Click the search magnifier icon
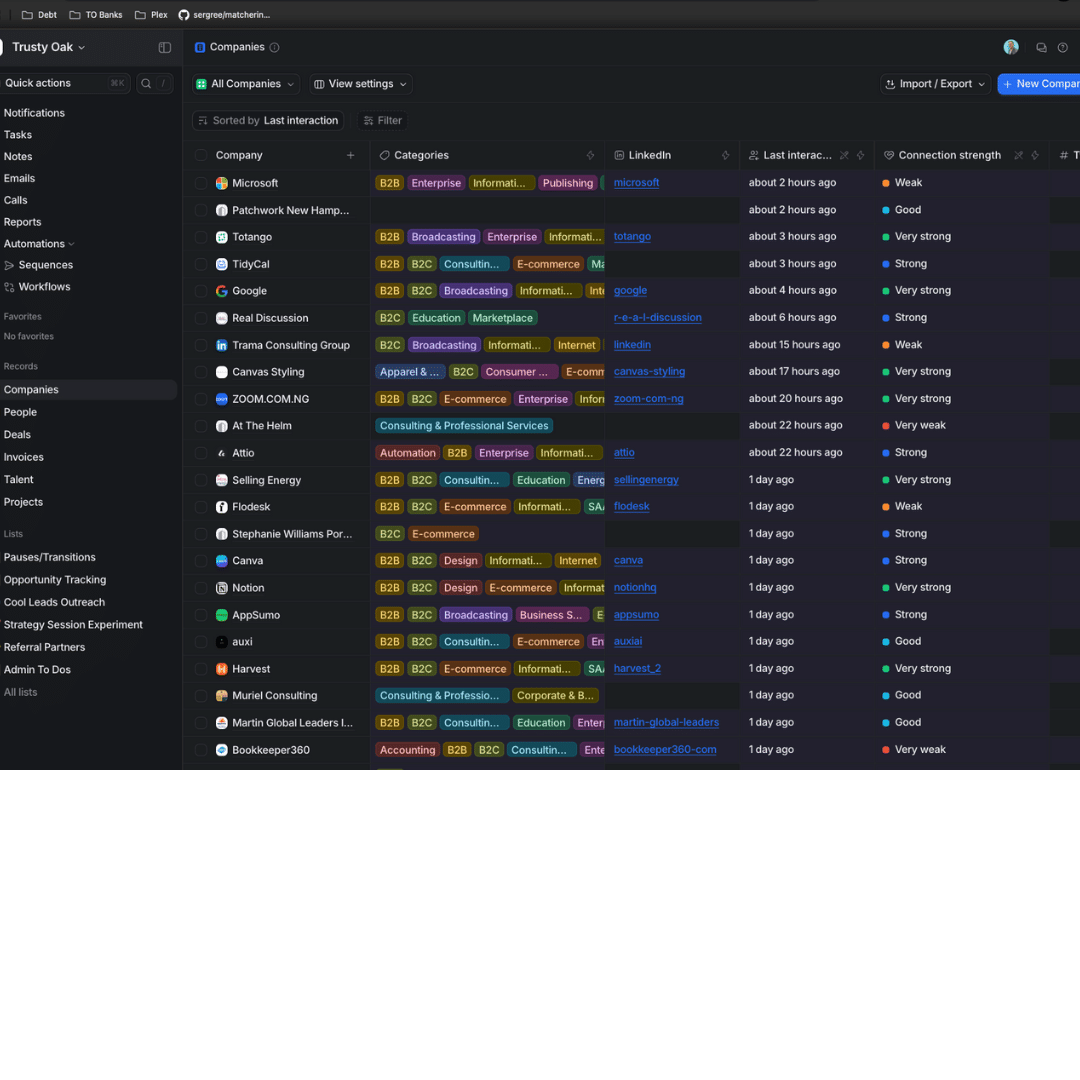1080x1080 pixels. point(146,83)
